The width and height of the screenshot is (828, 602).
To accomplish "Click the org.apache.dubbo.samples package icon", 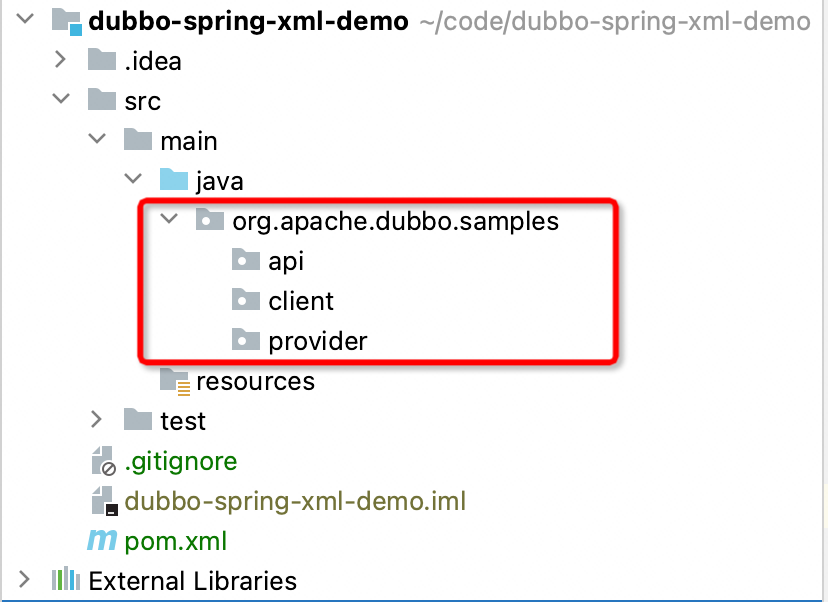I will pyautogui.click(x=210, y=221).
